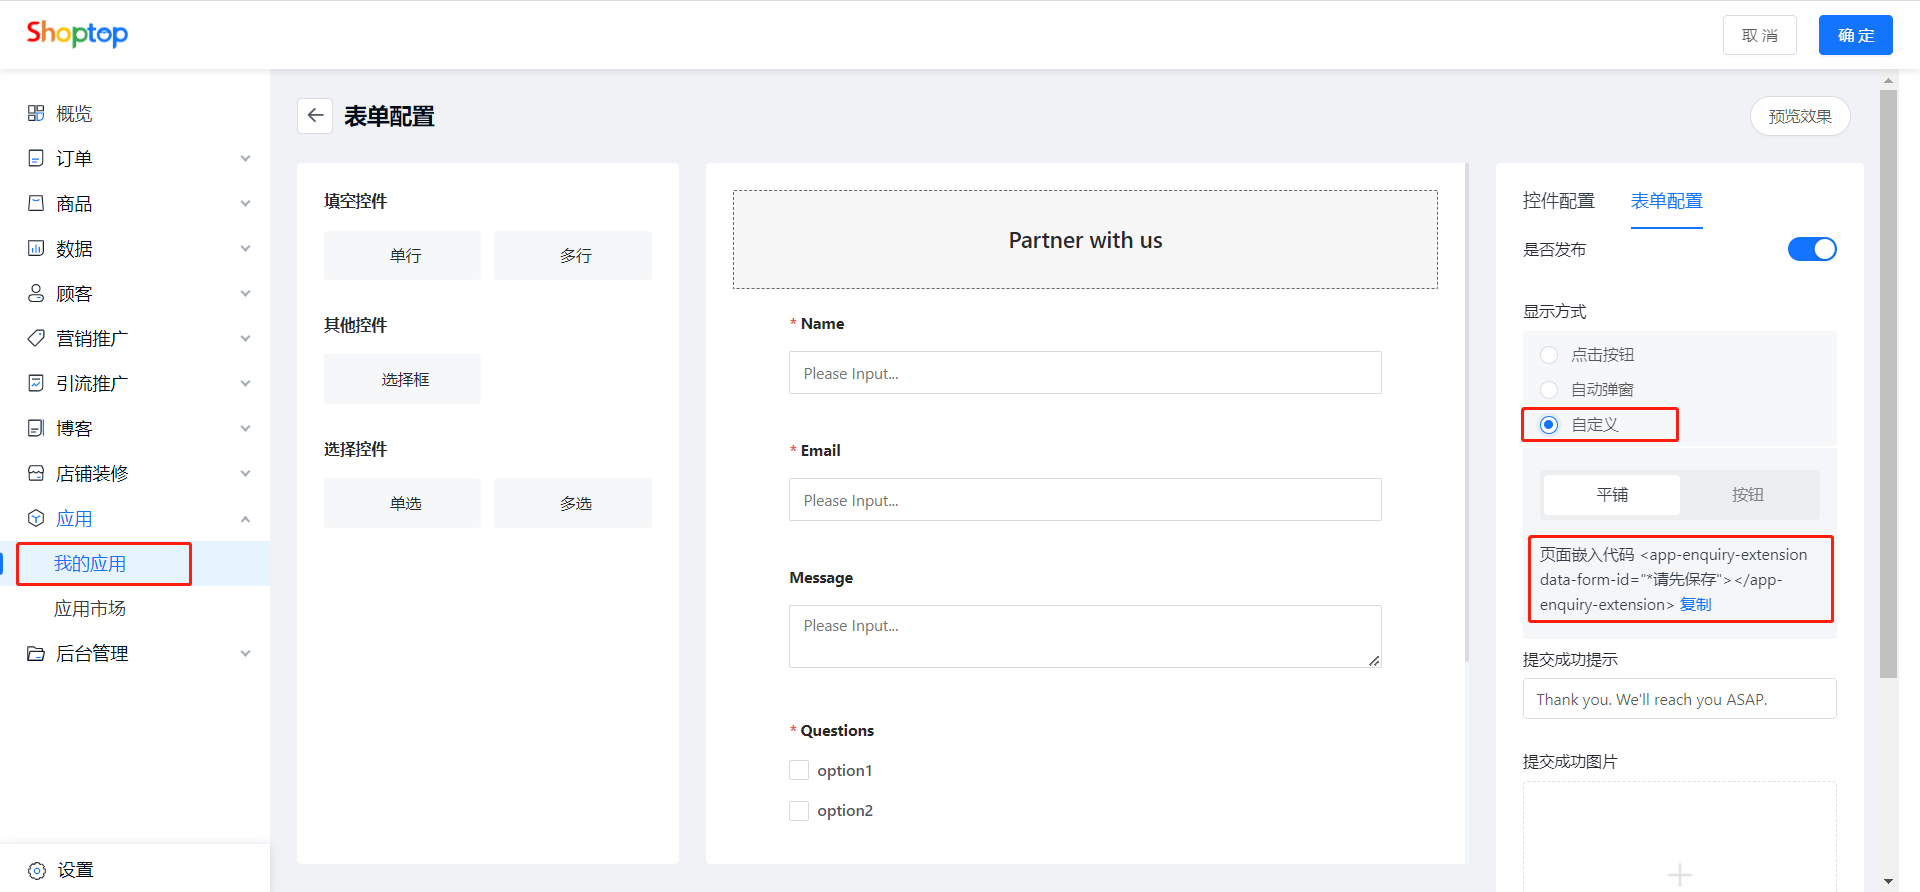Switch to the 控件配置 tab

1558,201
